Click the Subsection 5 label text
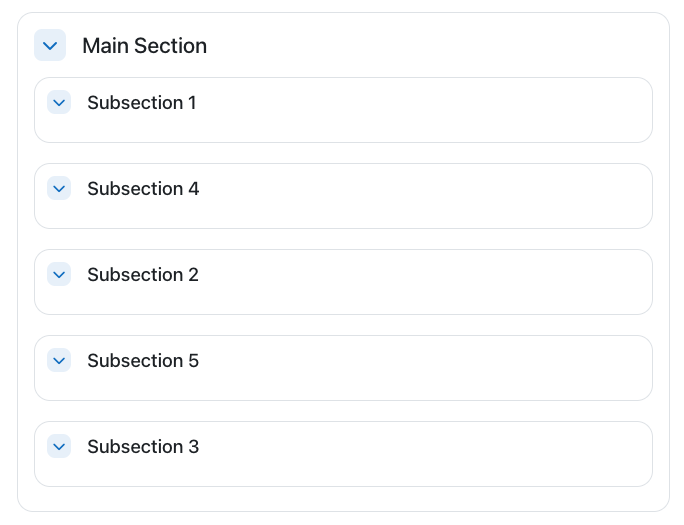684x525 pixels. [x=143, y=361]
